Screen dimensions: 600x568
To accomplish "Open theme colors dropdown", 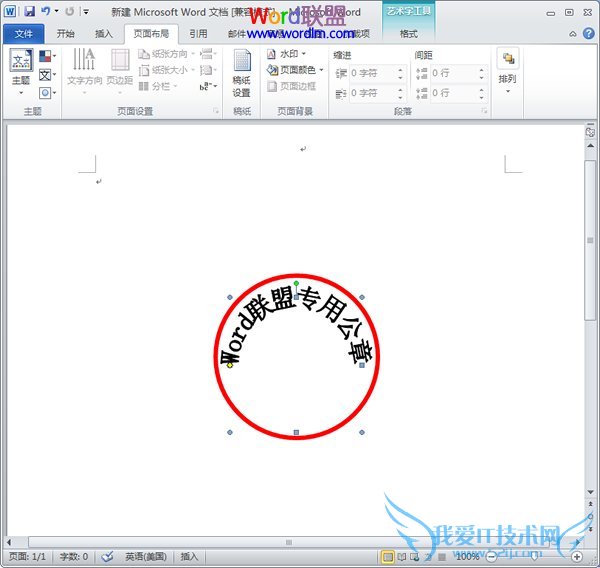I will (x=47, y=56).
